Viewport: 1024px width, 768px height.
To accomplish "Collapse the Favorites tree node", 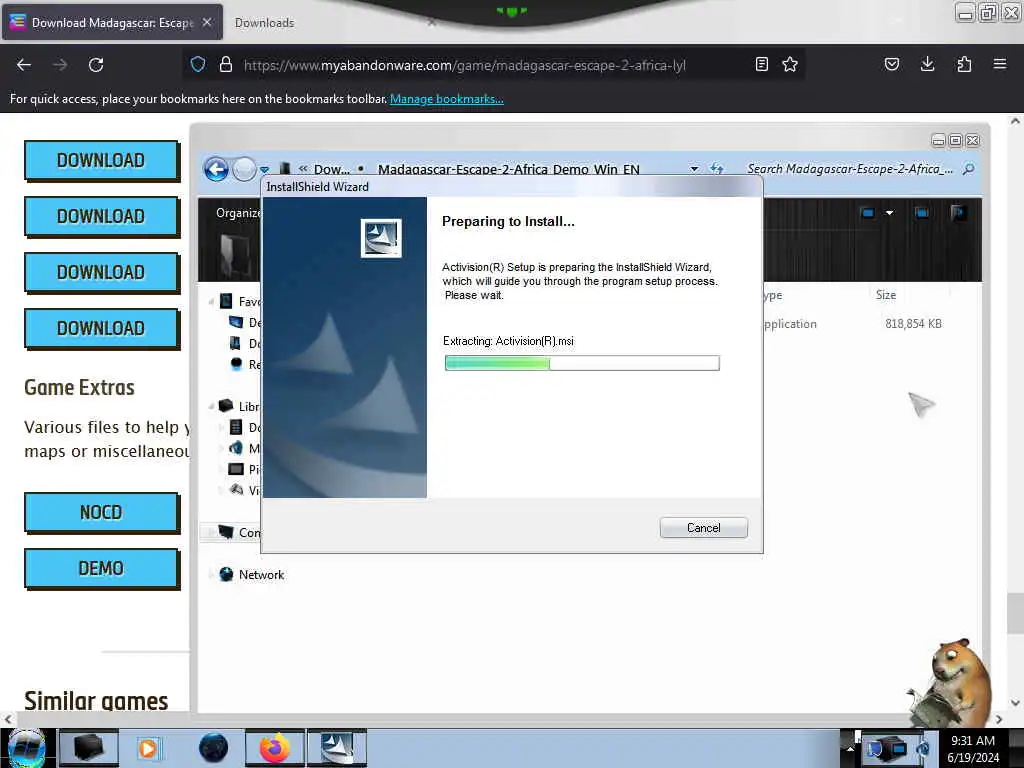I will pos(211,302).
